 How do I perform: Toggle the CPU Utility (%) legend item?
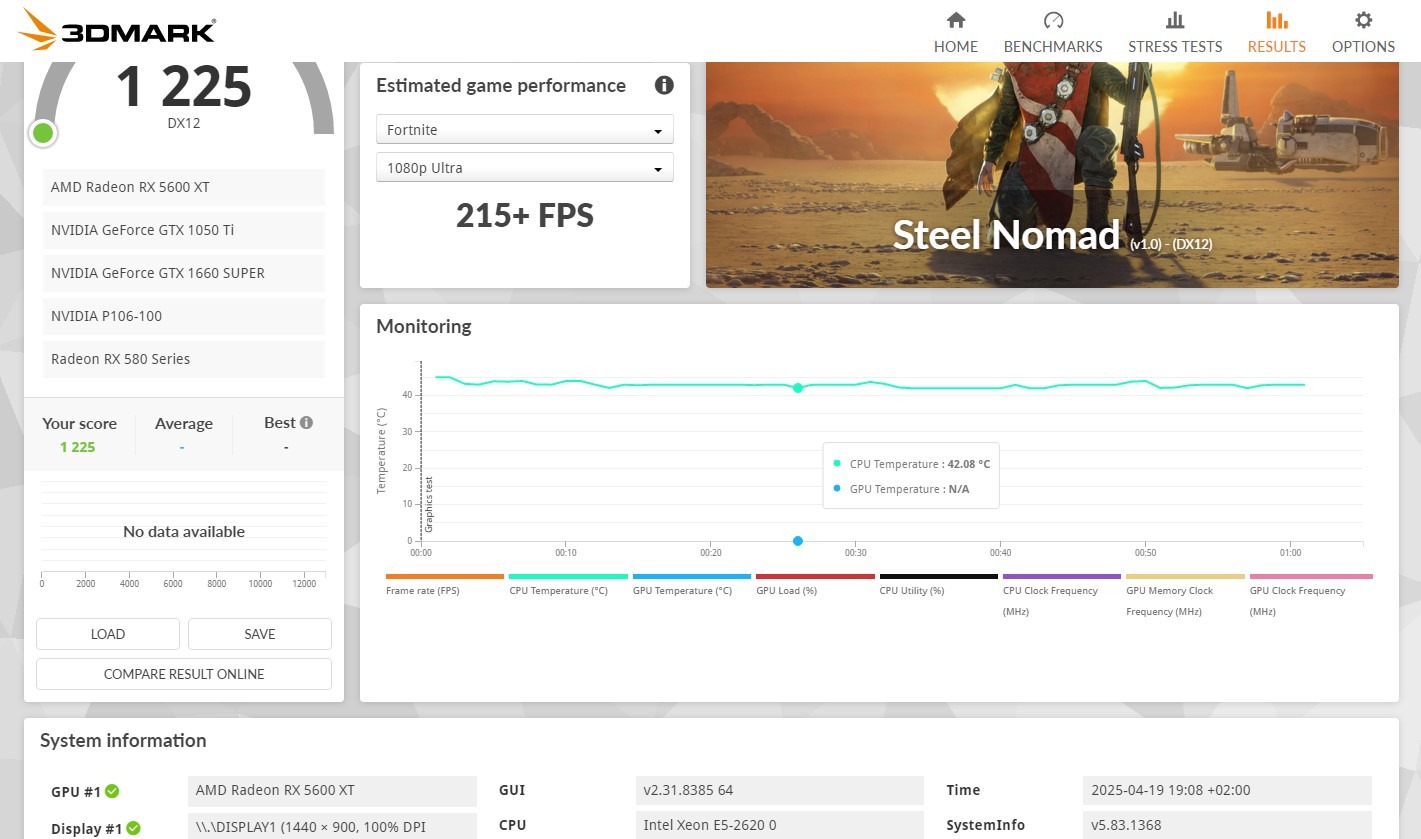pos(939,585)
